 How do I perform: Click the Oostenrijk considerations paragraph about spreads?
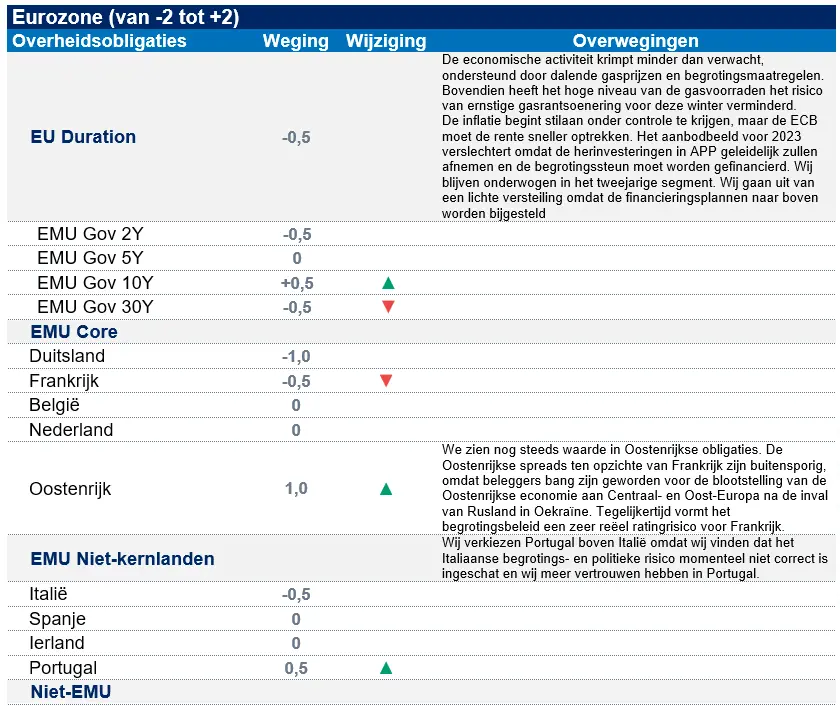(635, 489)
